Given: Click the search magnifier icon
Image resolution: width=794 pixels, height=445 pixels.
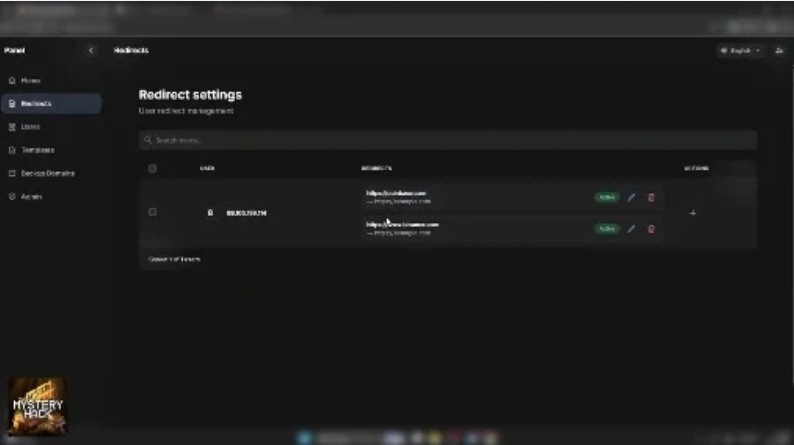Looking at the screenshot, I should [x=147, y=140].
